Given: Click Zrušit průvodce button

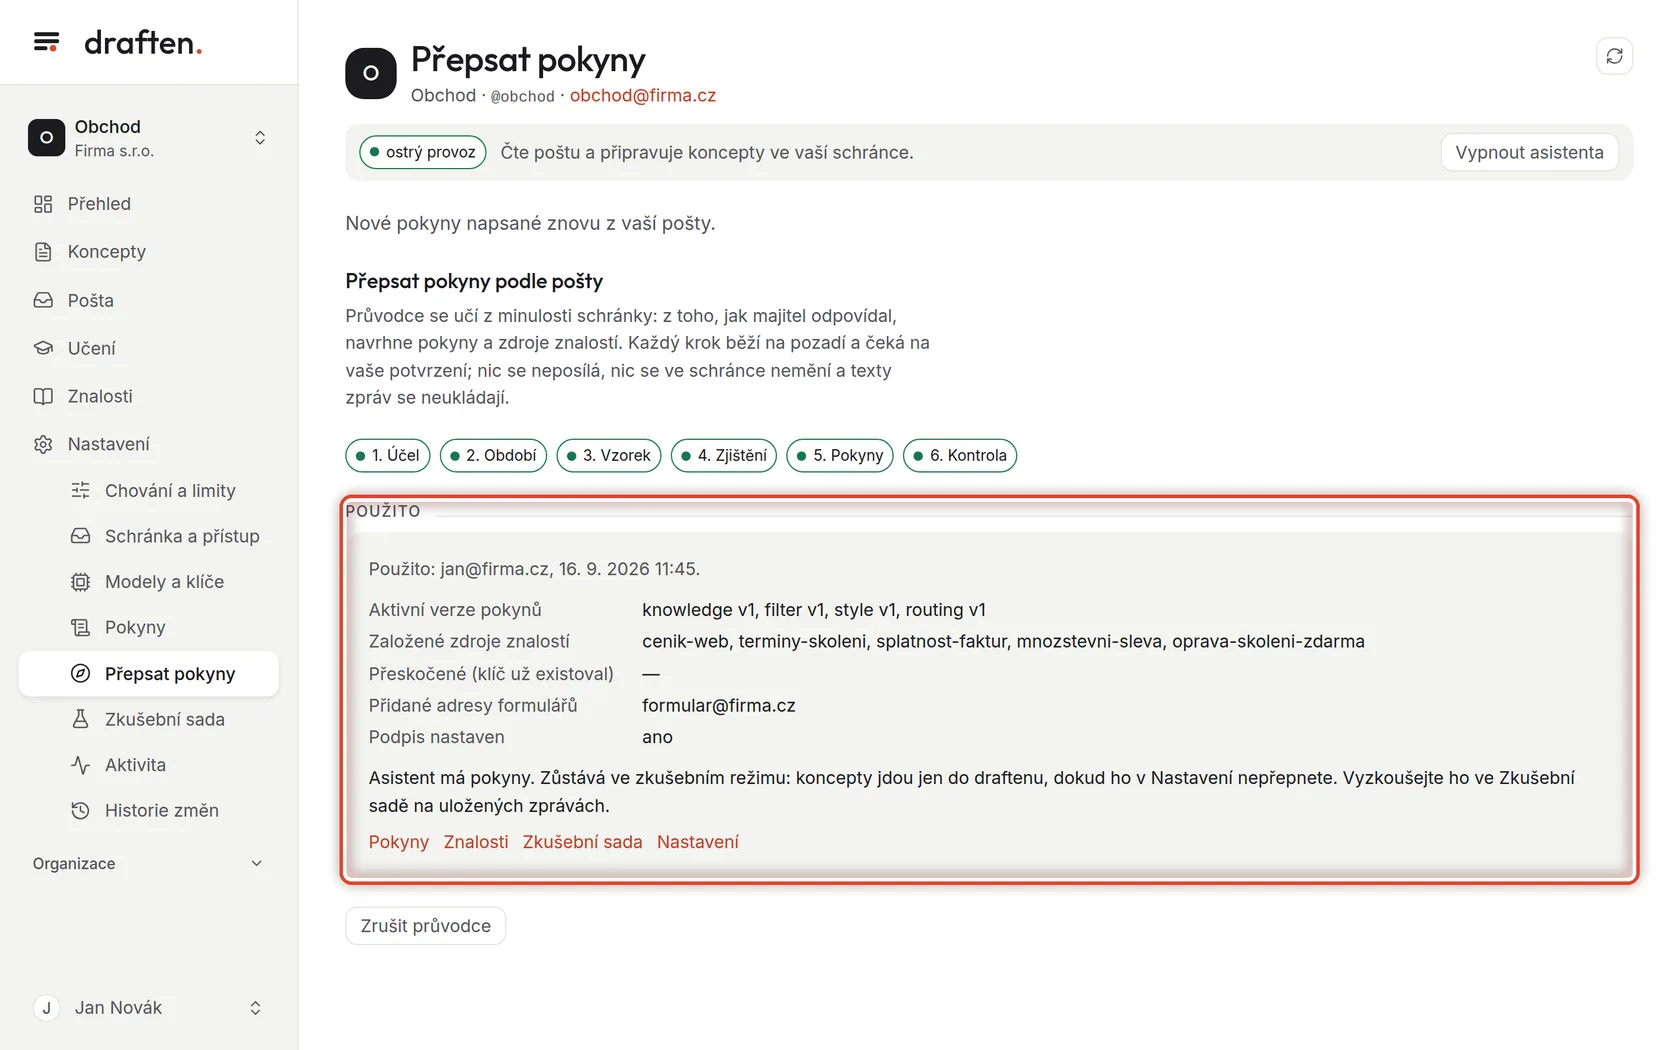Looking at the screenshot, I should (x=425, y=926).
